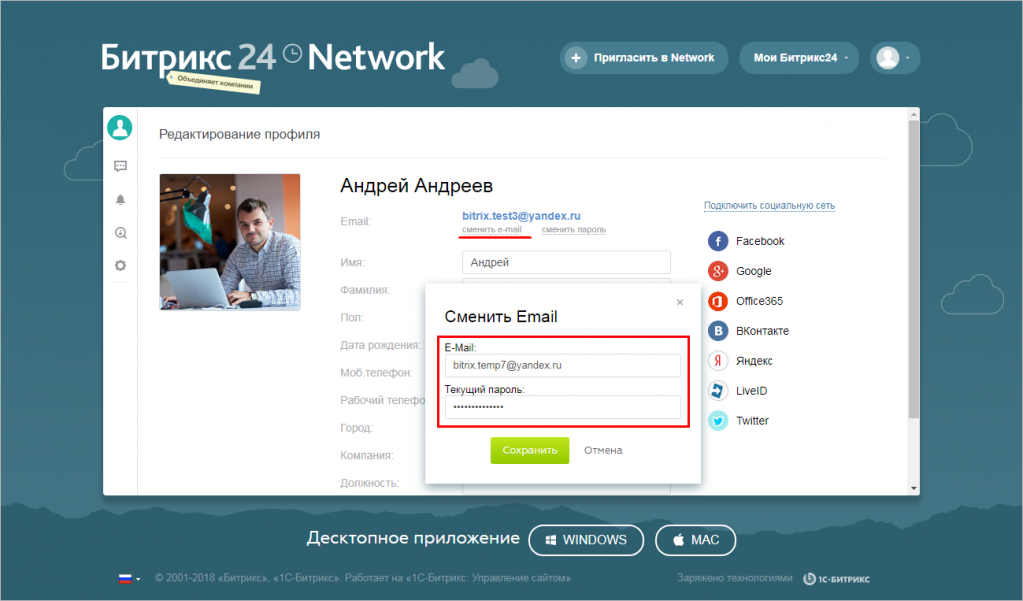Click the Объединяет компании tag under logo
This screenshot has height=601, width=1023.
pos(215,83)
